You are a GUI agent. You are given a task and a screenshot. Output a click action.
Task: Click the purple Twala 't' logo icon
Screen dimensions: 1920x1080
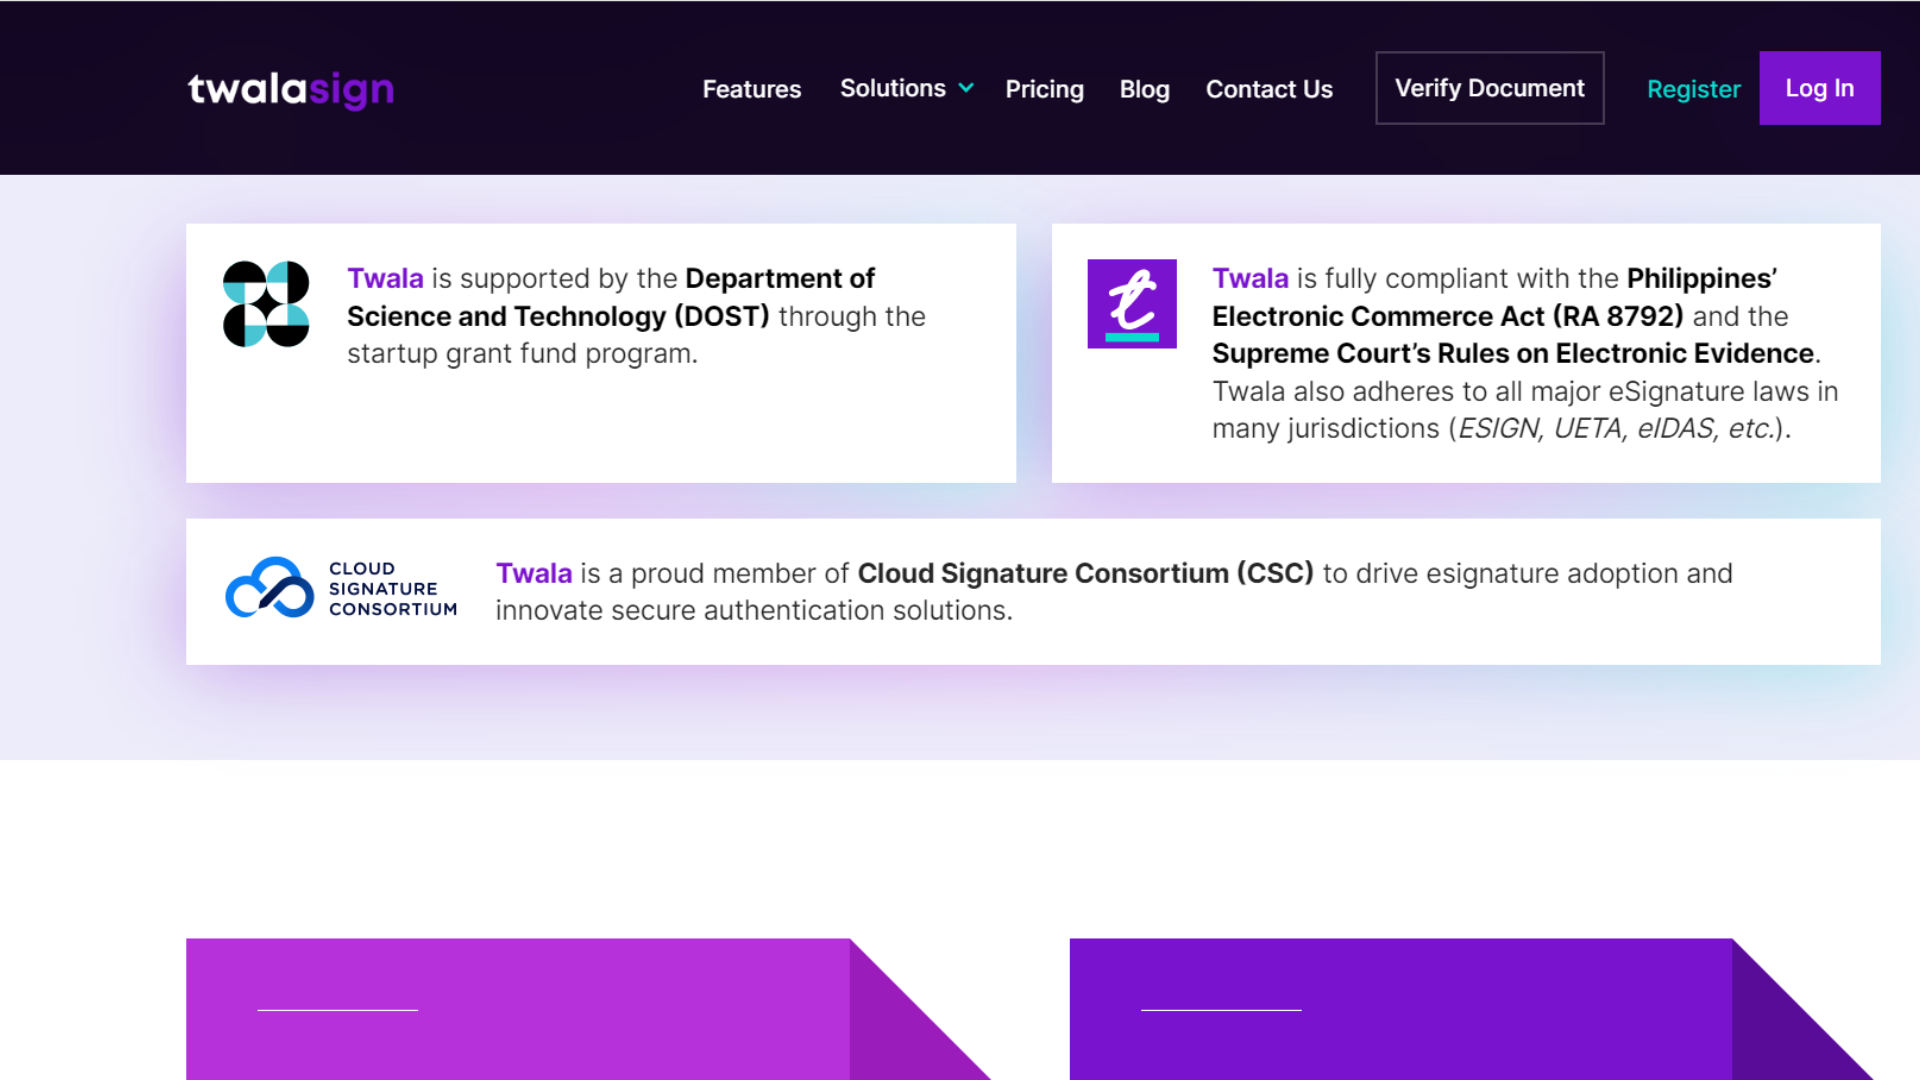click(x=1132, y=304)
